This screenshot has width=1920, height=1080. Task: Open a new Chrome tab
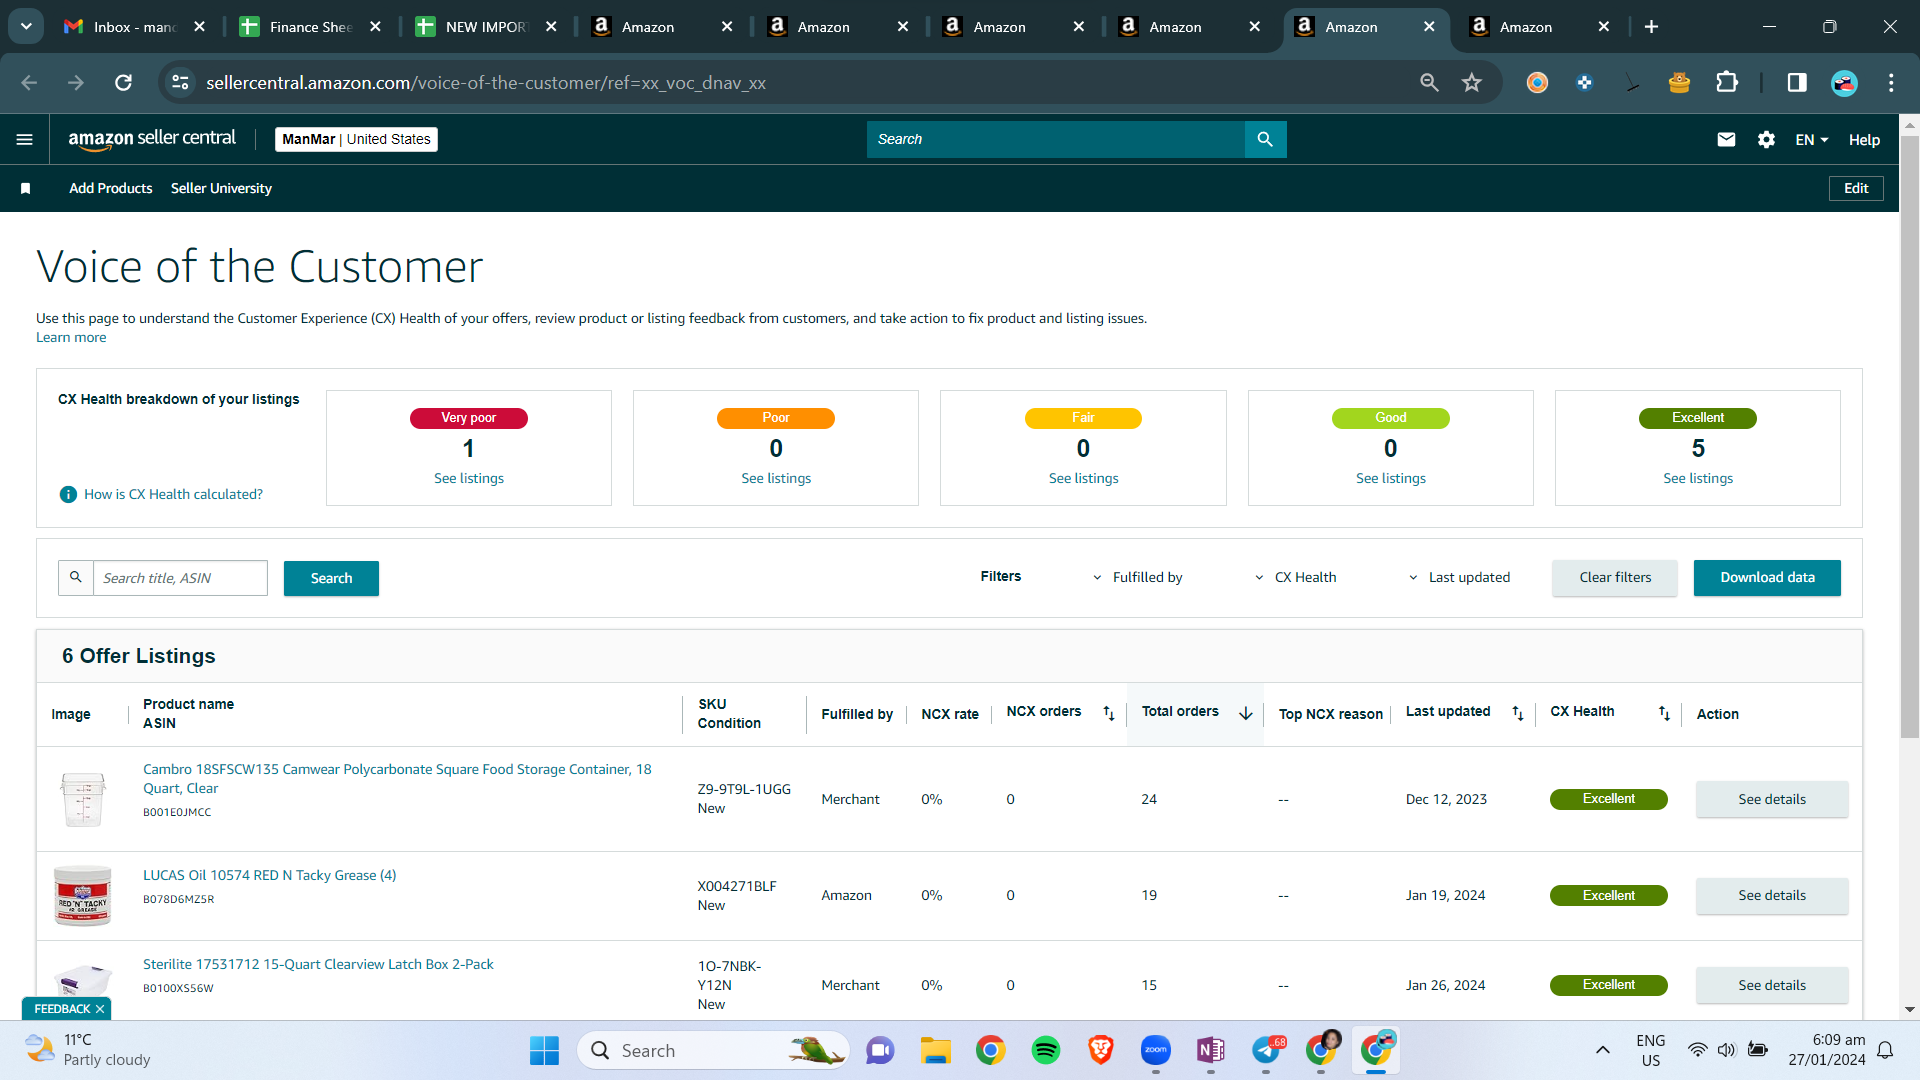[1651, 27]
